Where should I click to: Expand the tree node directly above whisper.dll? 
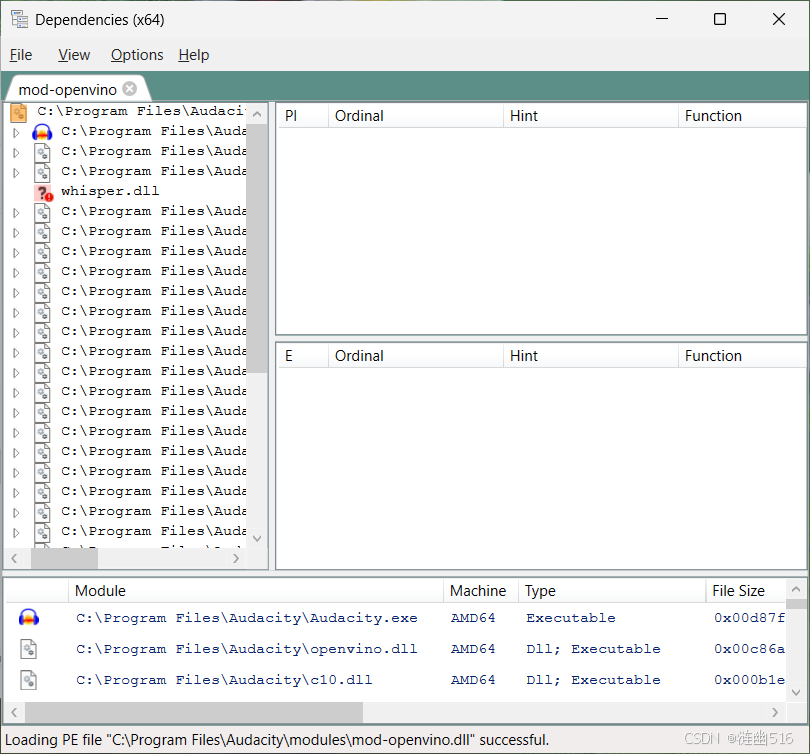click(x=16, y=172)
